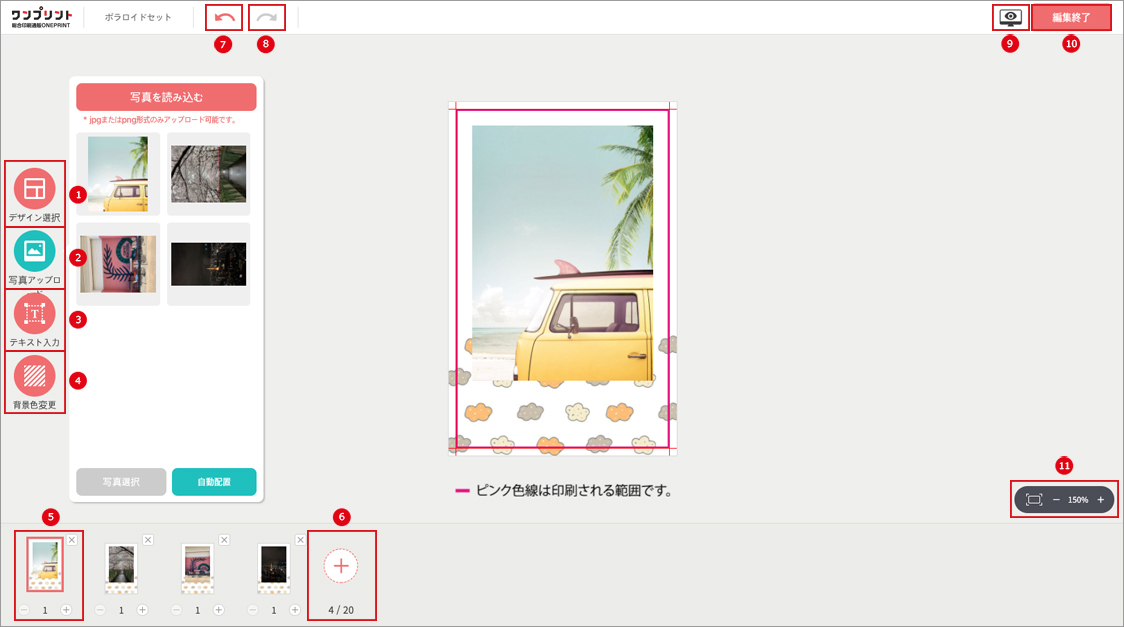Toggle preview with the eye icon

point(1011,17)
